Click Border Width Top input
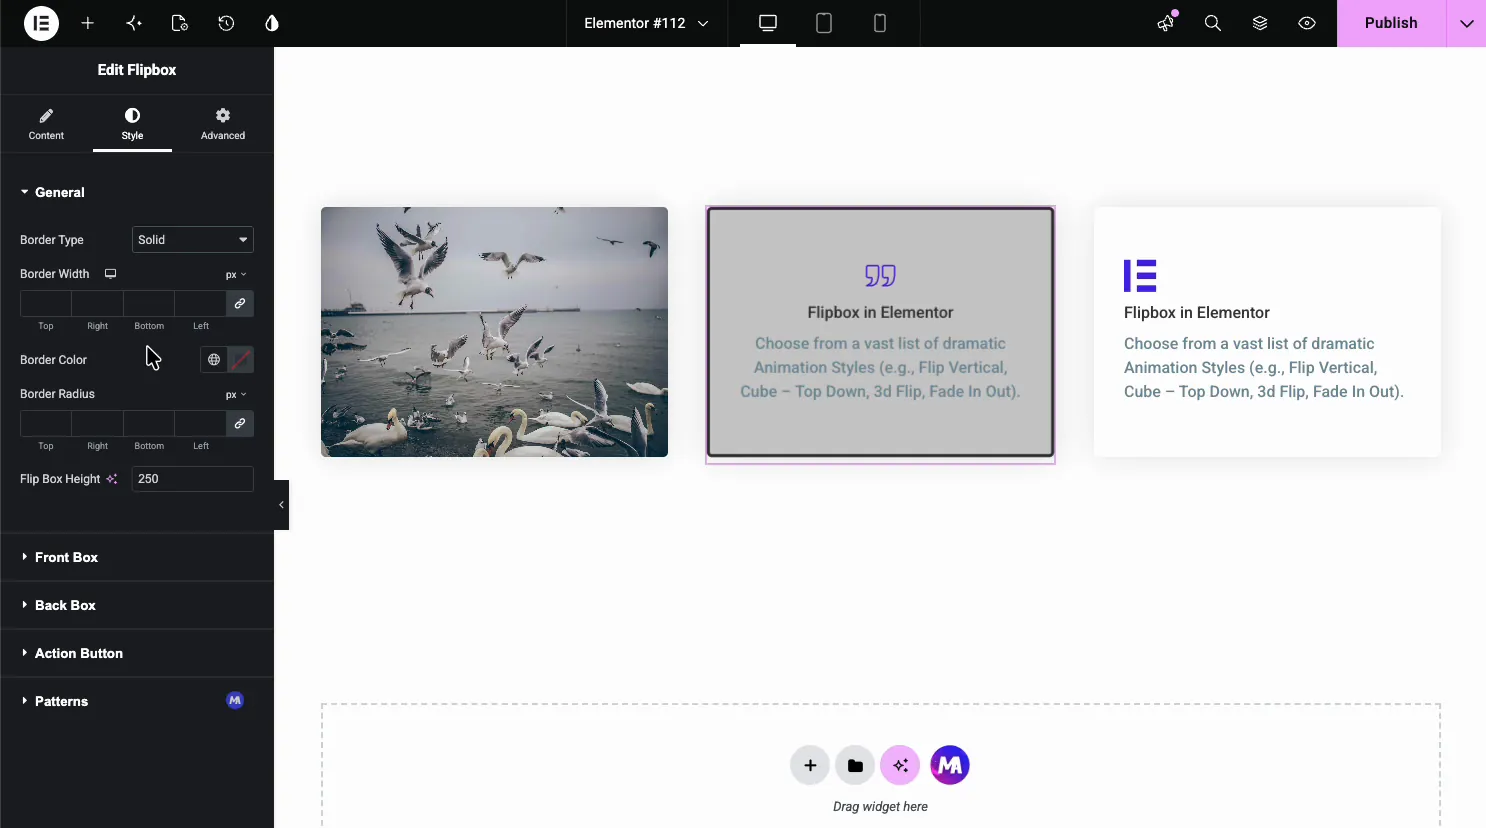This screenshot has width=1486, height=828. click(46, 304)
